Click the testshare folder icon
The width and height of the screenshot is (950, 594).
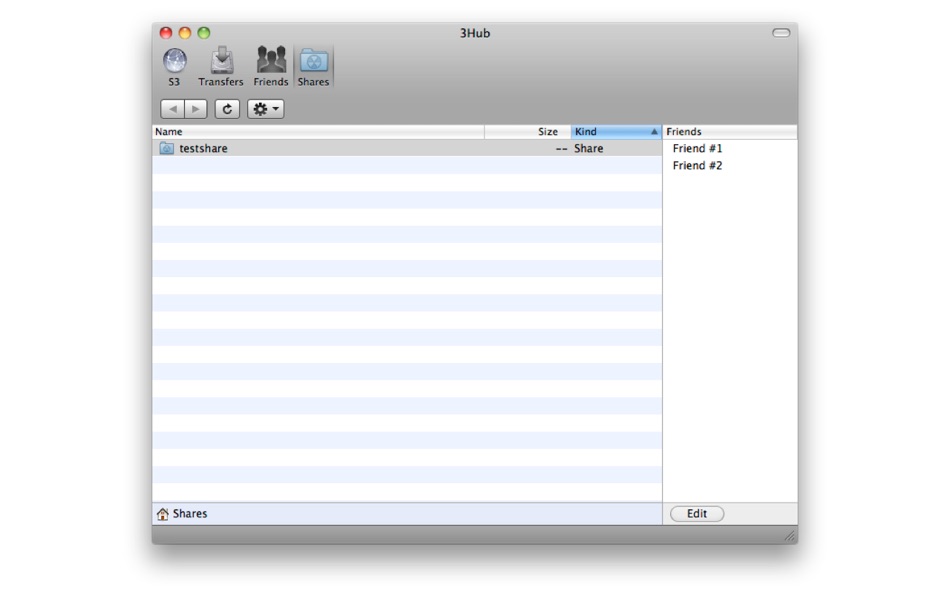(167, 148)
